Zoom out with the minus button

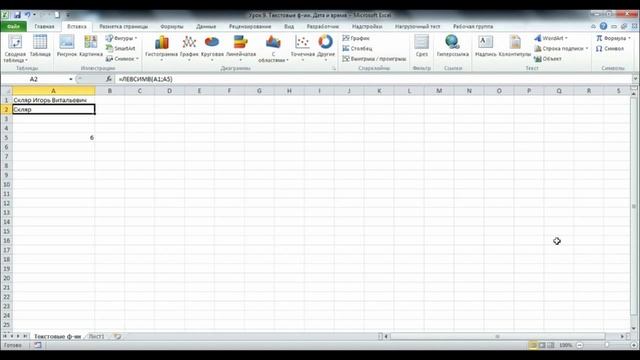(x=580, y=345)
